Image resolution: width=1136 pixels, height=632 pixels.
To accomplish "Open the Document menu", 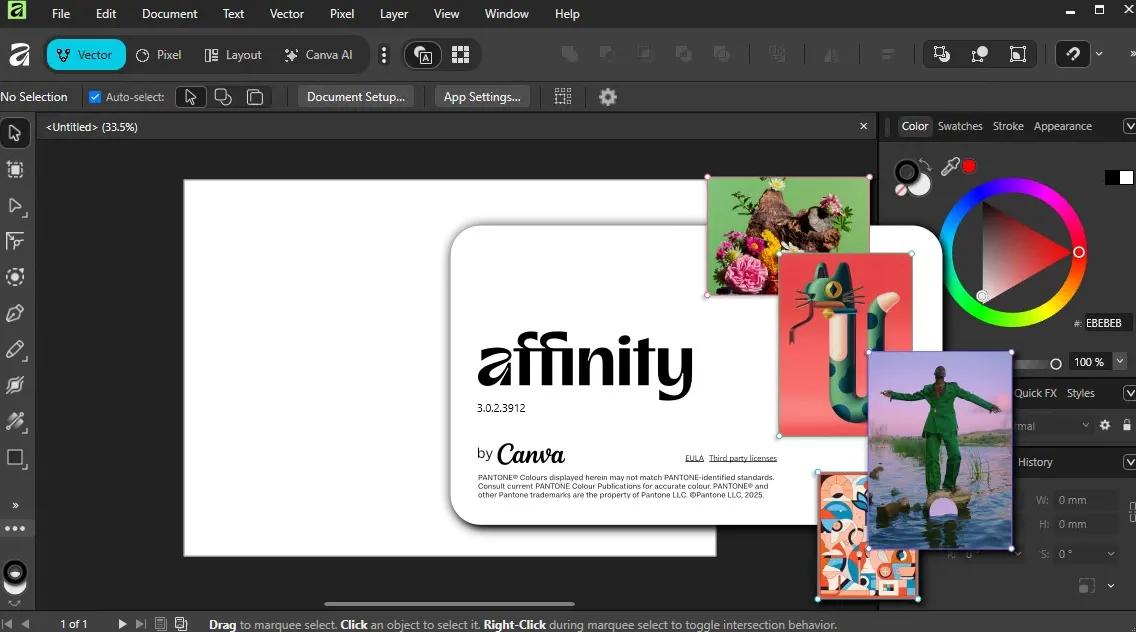I will point(170,14).
